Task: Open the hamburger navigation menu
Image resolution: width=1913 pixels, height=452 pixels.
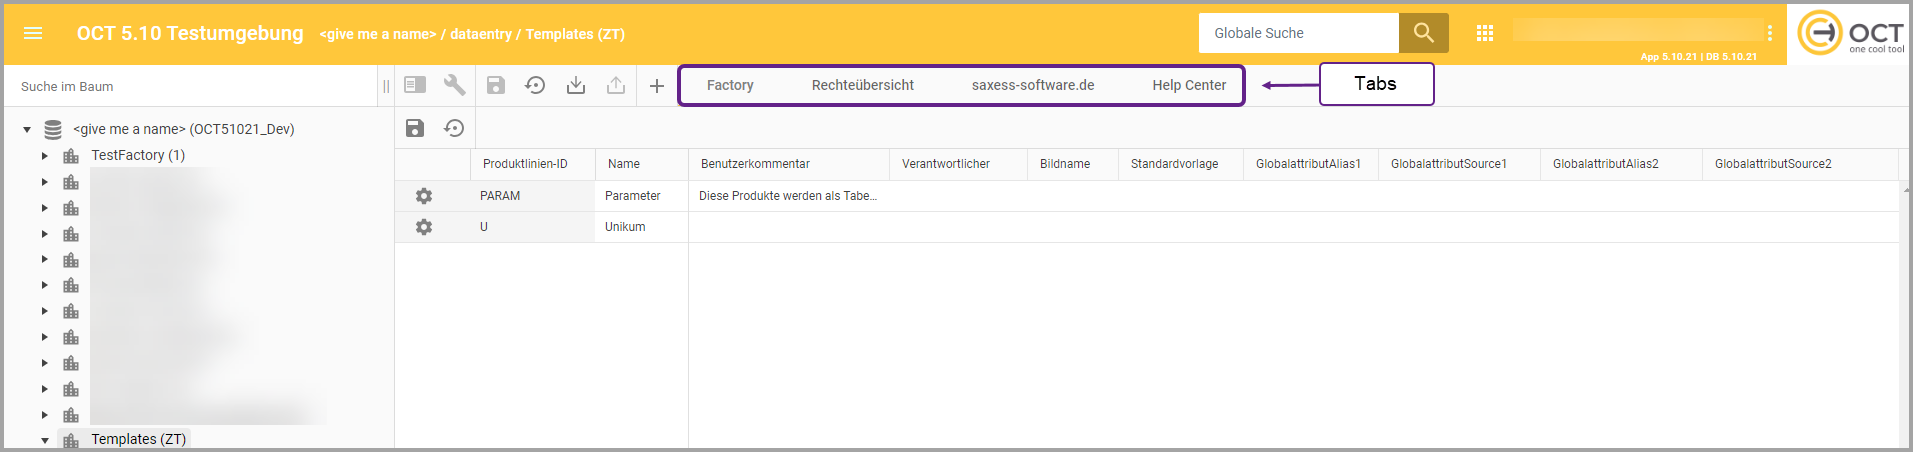Action: click(x=33, y=33)
